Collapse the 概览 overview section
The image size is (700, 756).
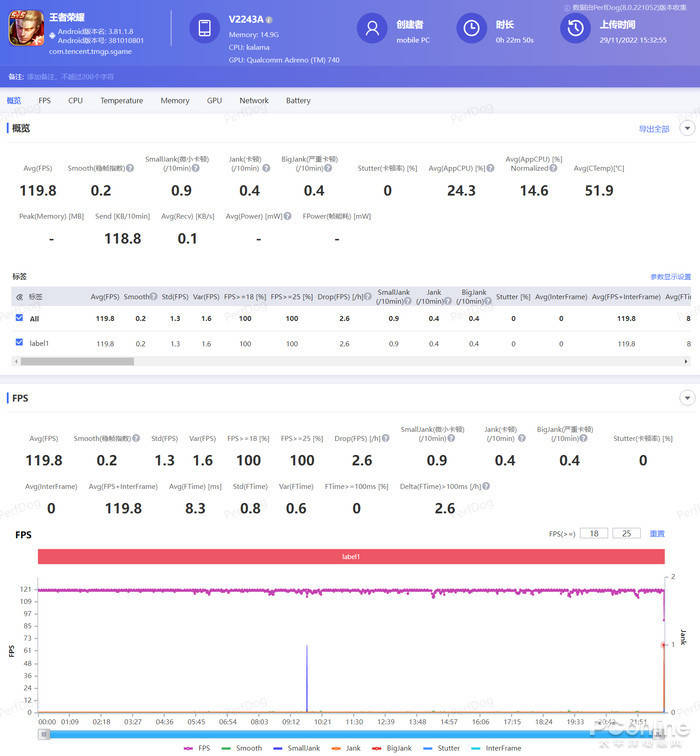click(686, 128)
